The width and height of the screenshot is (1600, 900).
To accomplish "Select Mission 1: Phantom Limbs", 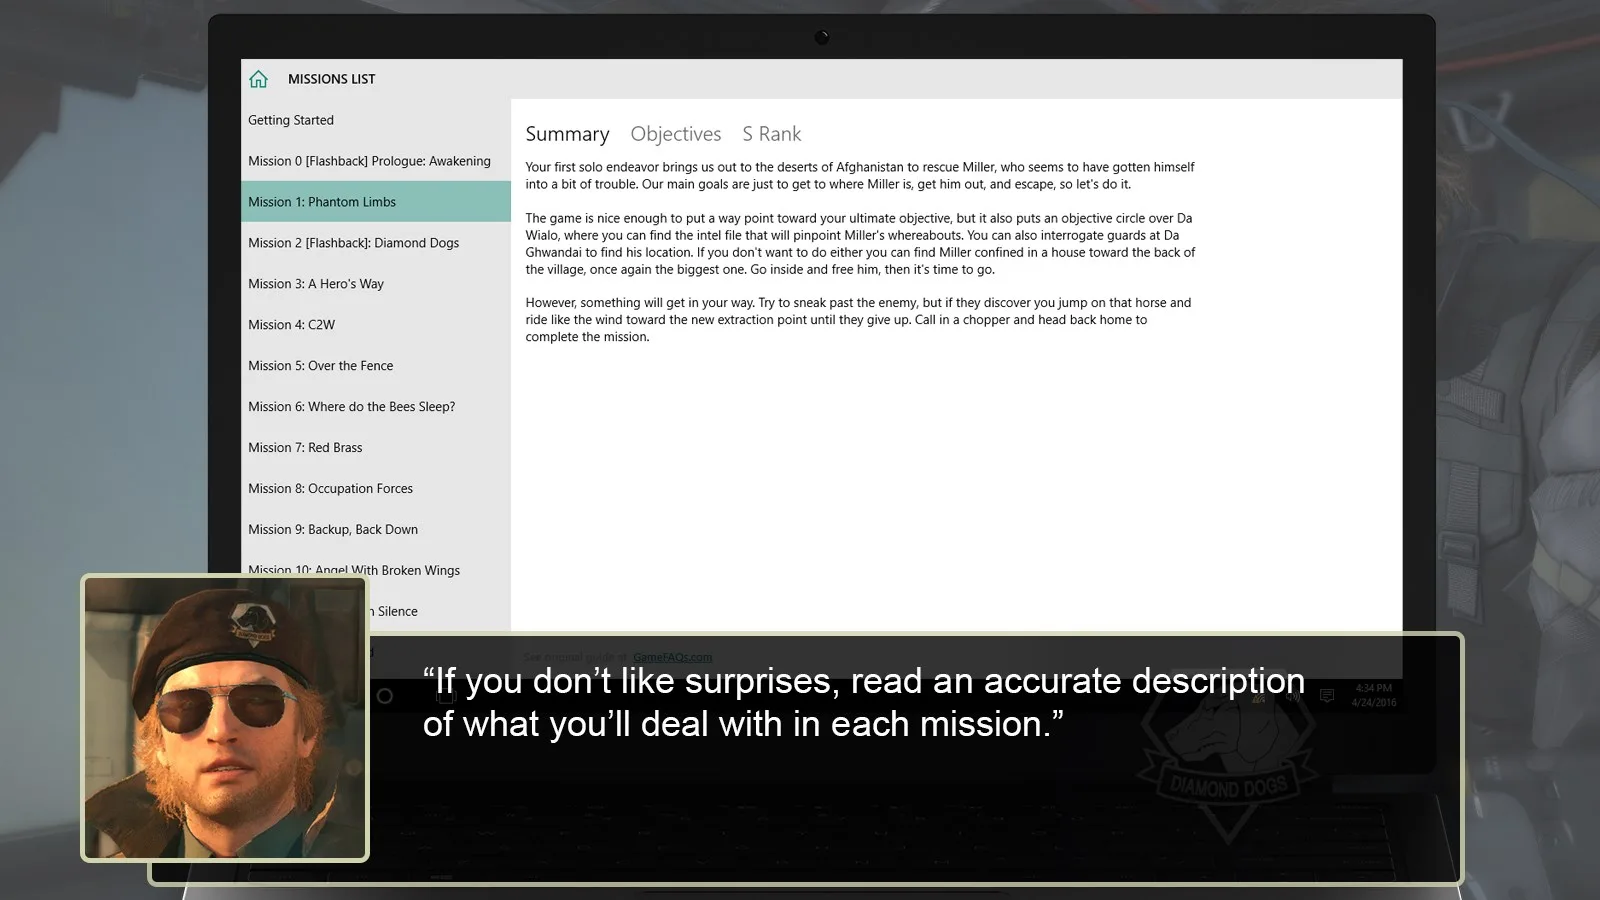I will coord(376,202).
